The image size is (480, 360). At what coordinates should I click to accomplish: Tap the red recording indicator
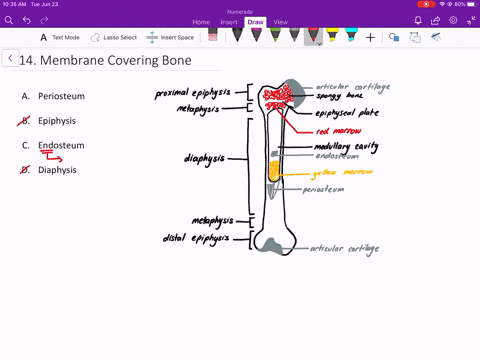(426, 4)
